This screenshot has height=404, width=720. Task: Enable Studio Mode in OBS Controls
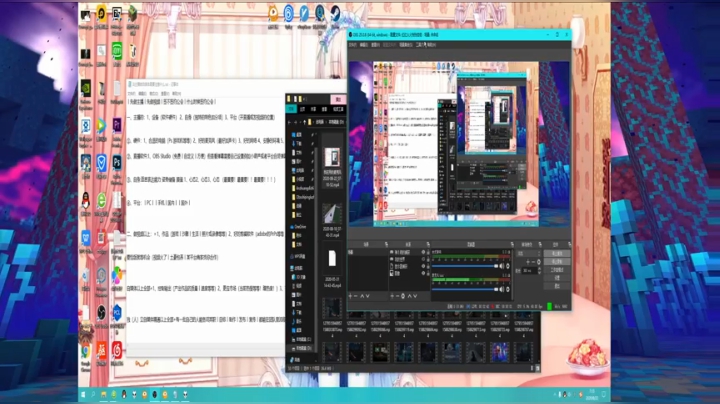pos(557,269)
